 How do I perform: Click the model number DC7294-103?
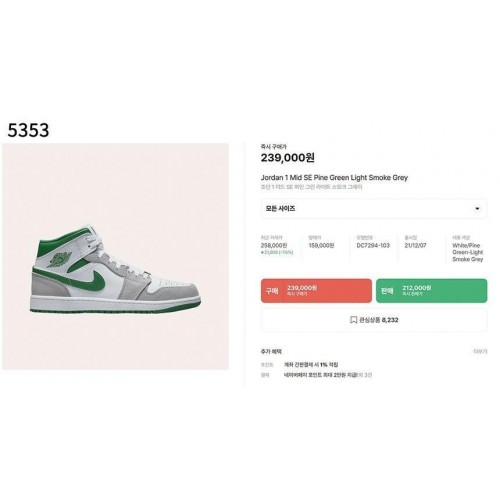pos(373,246)
